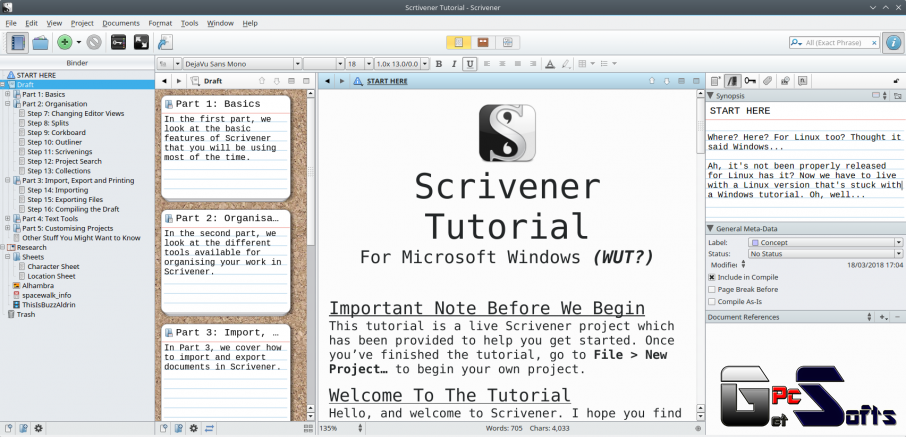Open the Label dropdown showing Concept
The width and height of the screenshot is (906, 437).
click(826, 243)
